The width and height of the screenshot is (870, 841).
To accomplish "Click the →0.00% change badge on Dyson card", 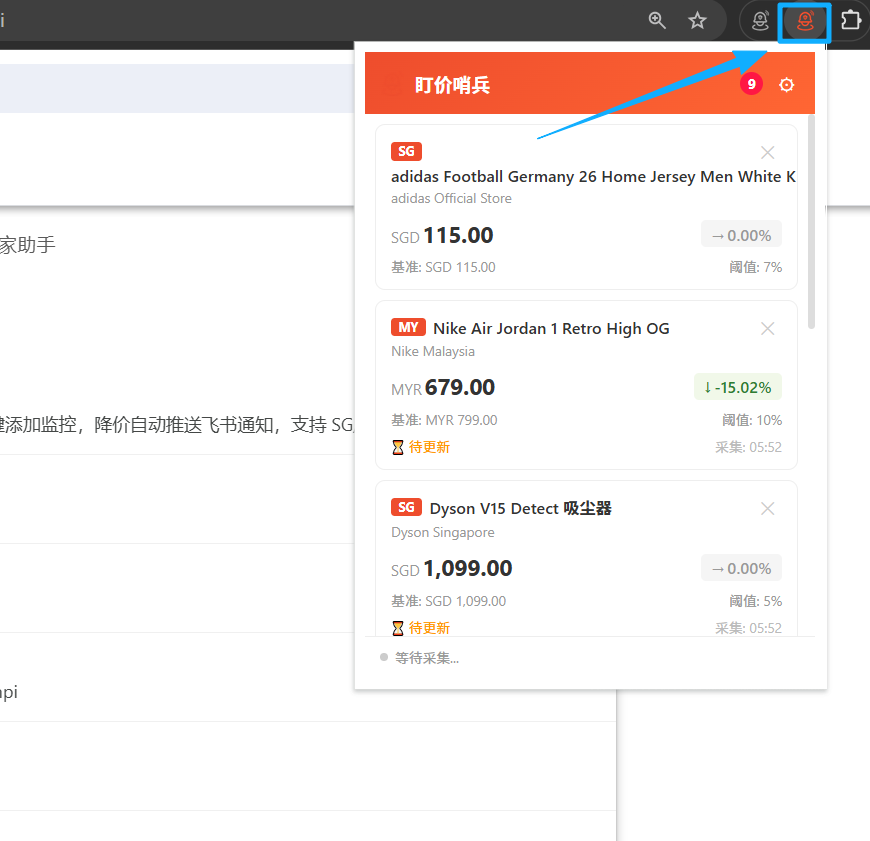I will (x=741, y=568).
